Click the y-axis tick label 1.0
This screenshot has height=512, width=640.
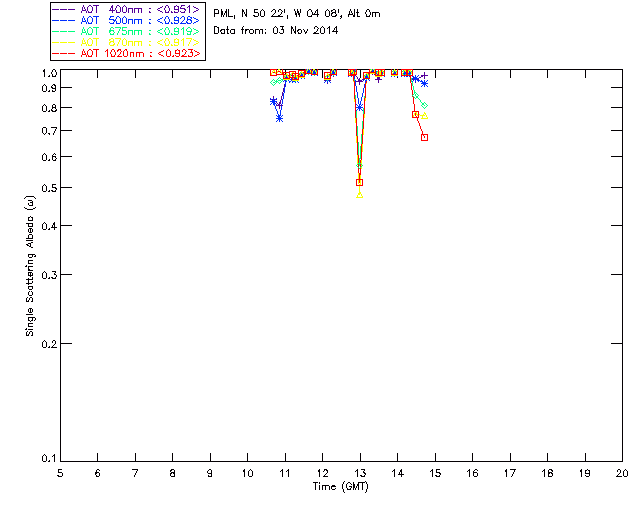click(49, 73)
